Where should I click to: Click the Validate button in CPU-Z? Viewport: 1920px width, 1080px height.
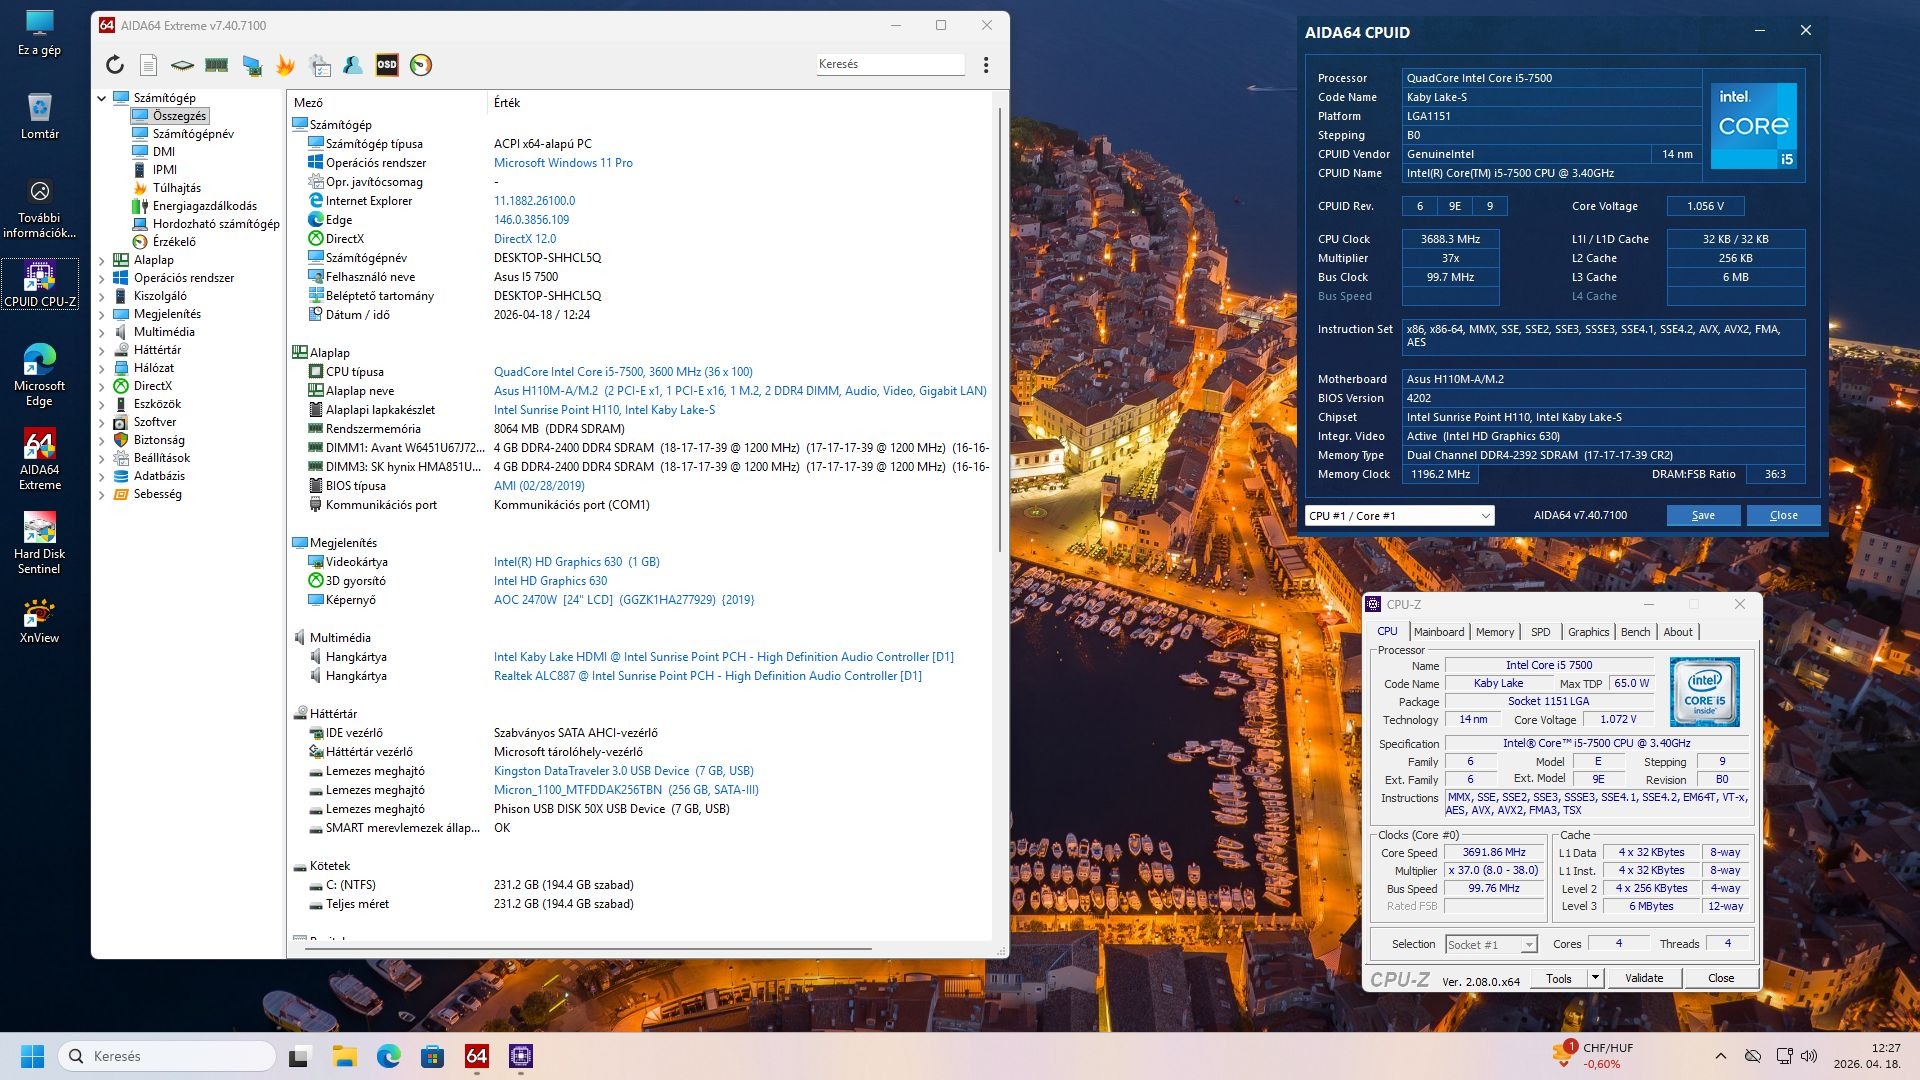pyautogui.click(x=1643, y=978)
